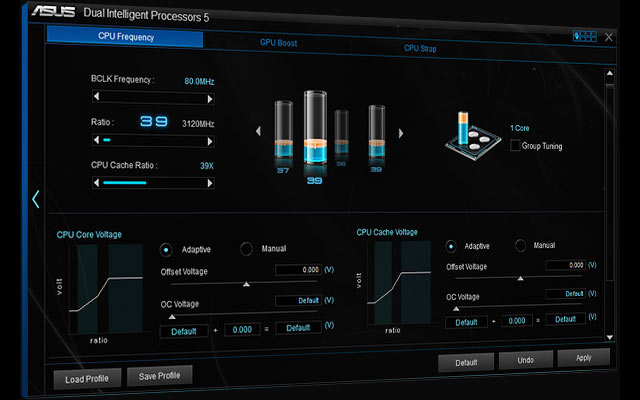Select the tall center core cylinder showing 39
Screen dimensions: 640x400
click(x=314, y=135)
